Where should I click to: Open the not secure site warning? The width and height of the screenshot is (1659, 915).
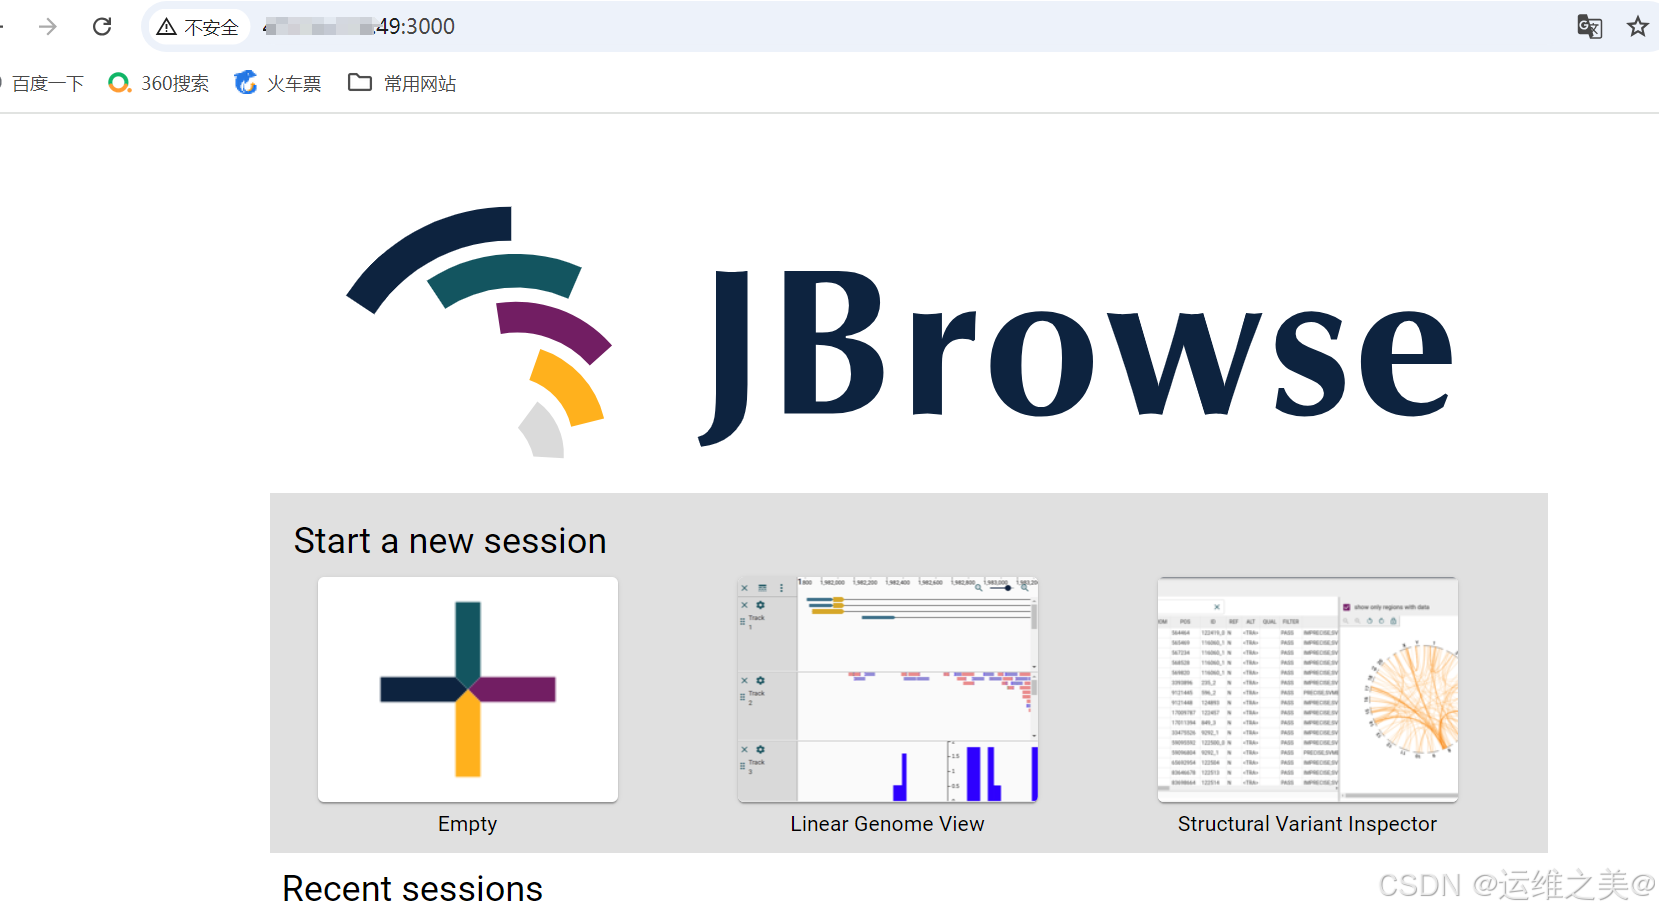point(198,27)
